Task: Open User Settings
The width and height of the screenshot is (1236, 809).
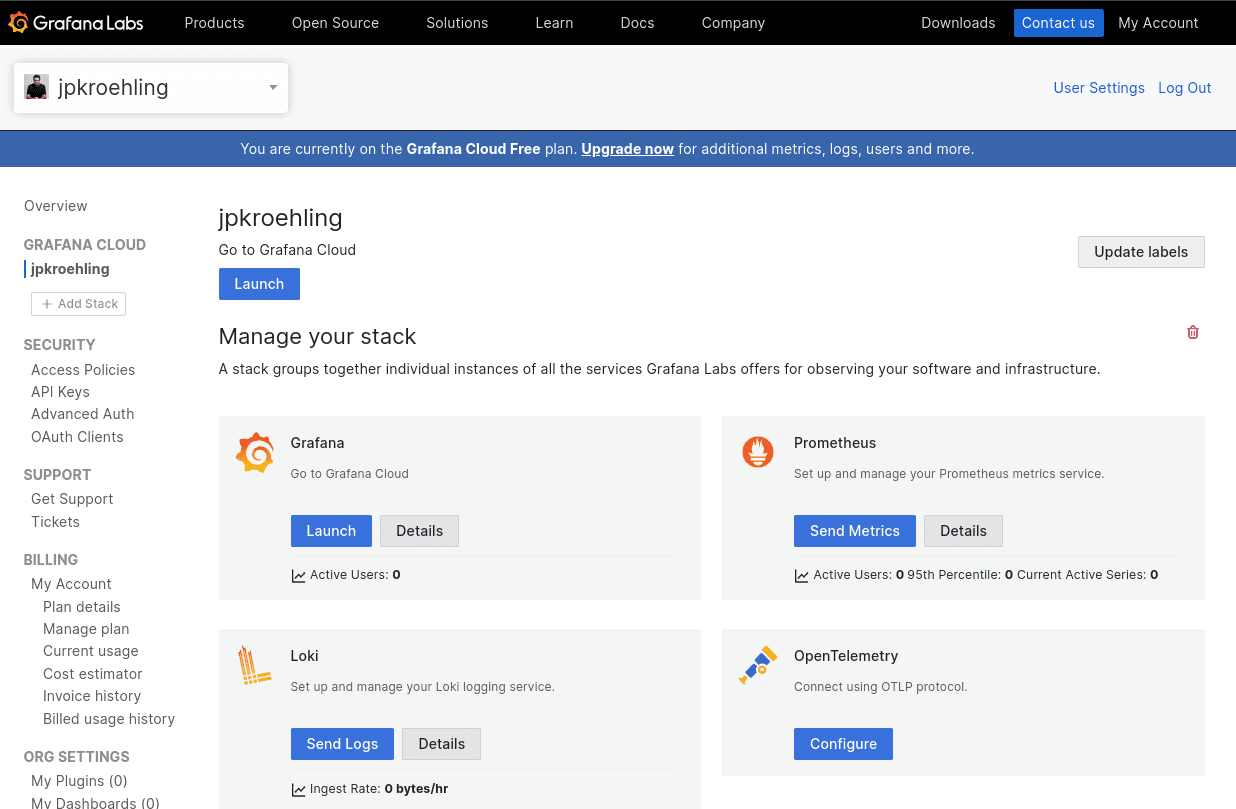Action: [1098, 87]
